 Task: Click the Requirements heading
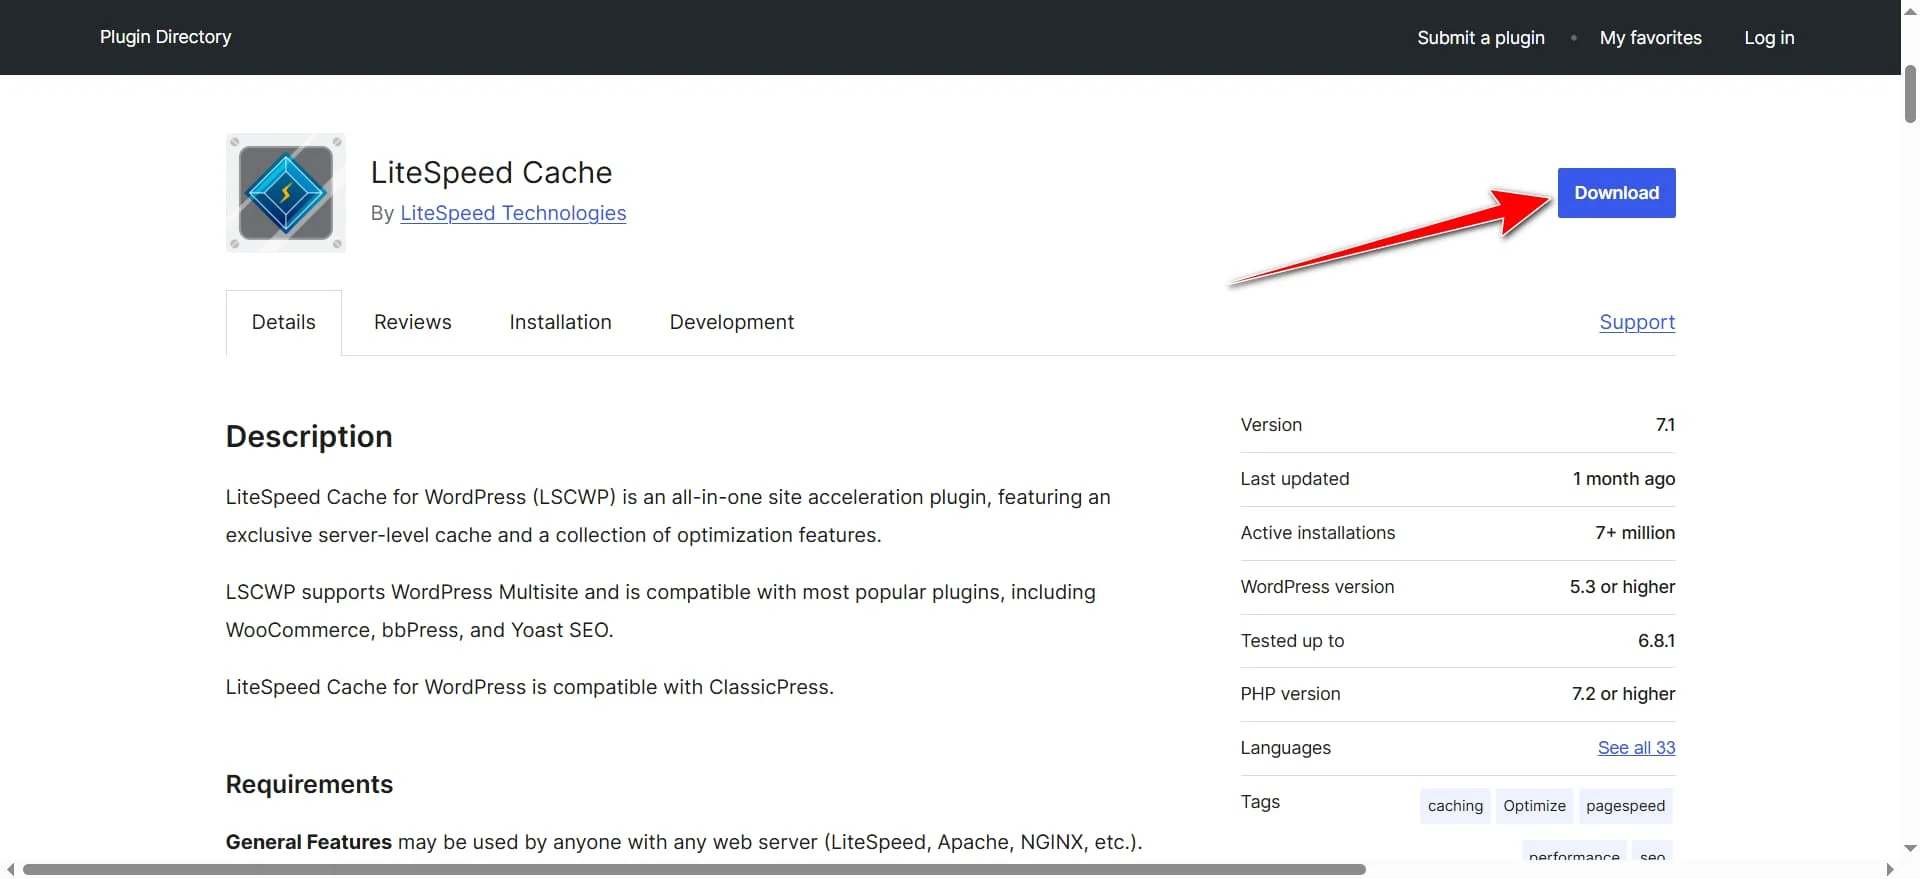click(309, 784)
